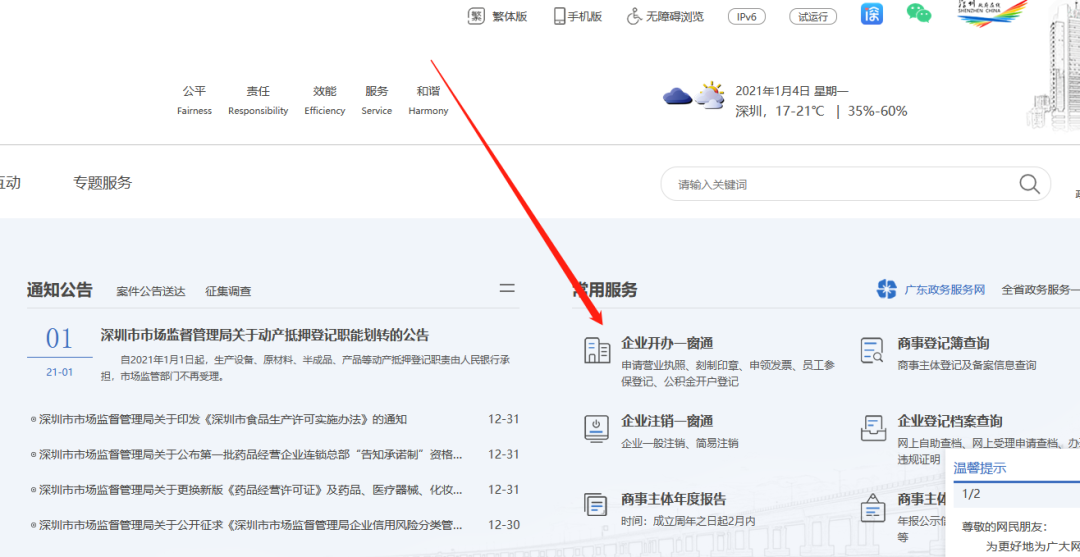This screenshot has height=557, width=1080.
Task: Select the 征集调查 tab
Action: tap(228, 291)
